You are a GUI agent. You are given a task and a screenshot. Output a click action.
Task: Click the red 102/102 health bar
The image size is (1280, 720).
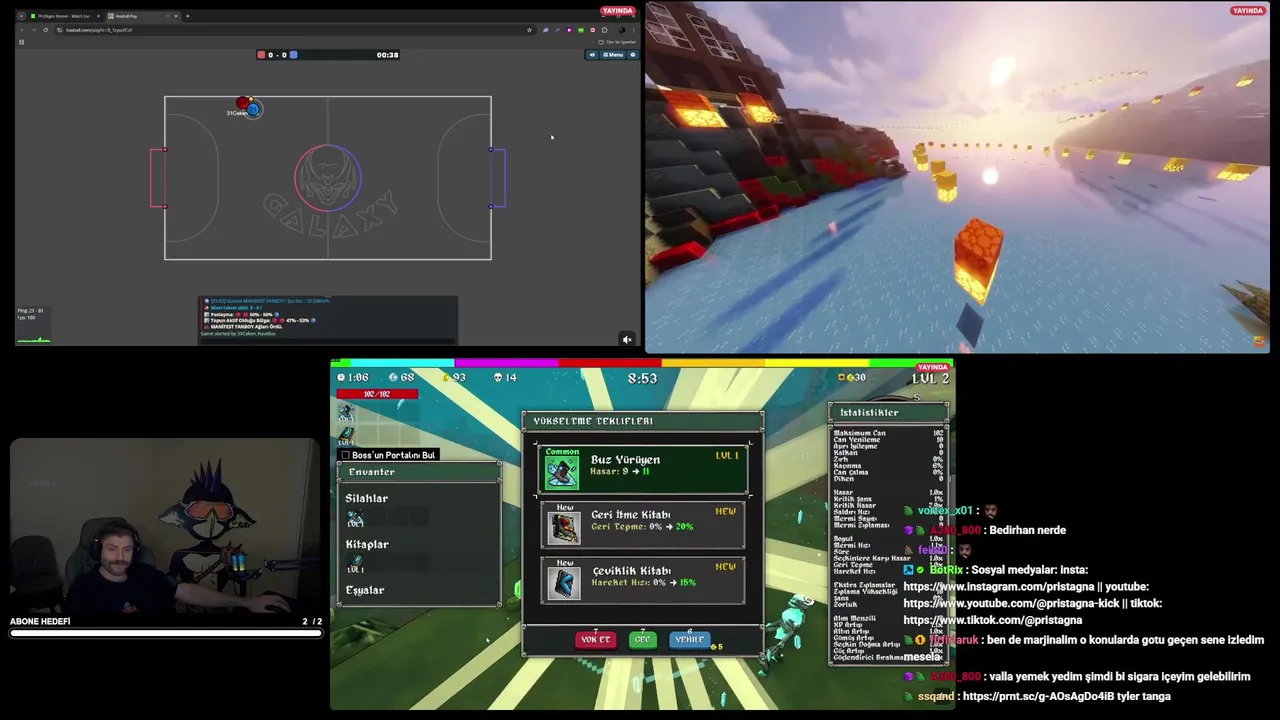[x=377, y=394]
